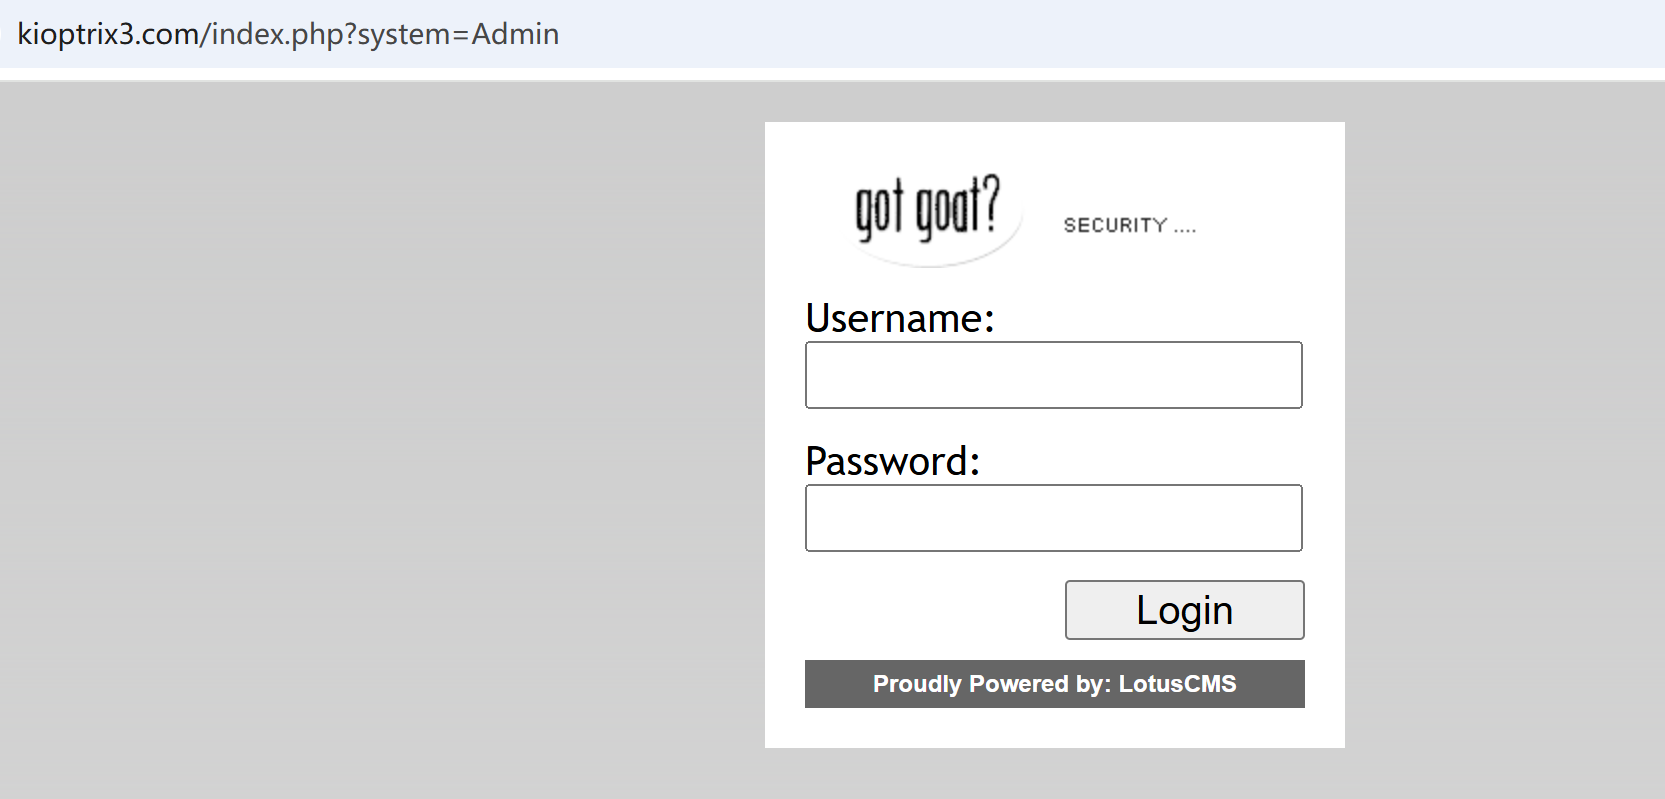Open the 'Proudly Powered by: LotusCMS' footer bar

(x=1054, y=684)
